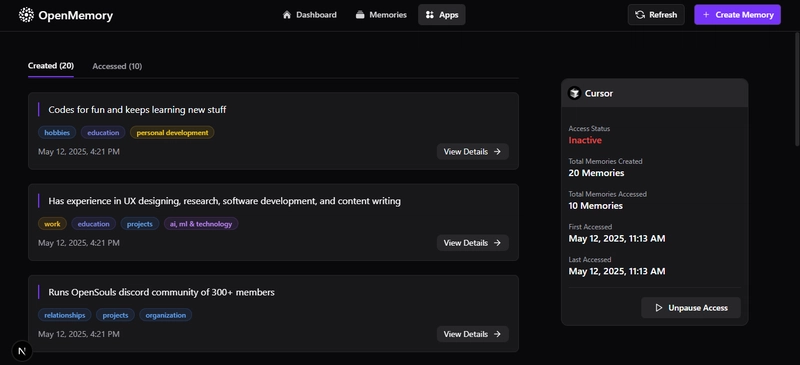The image size is (800, 365).
Task: Click the projects tag on OpenSouls memory
Action: (115, 315)
